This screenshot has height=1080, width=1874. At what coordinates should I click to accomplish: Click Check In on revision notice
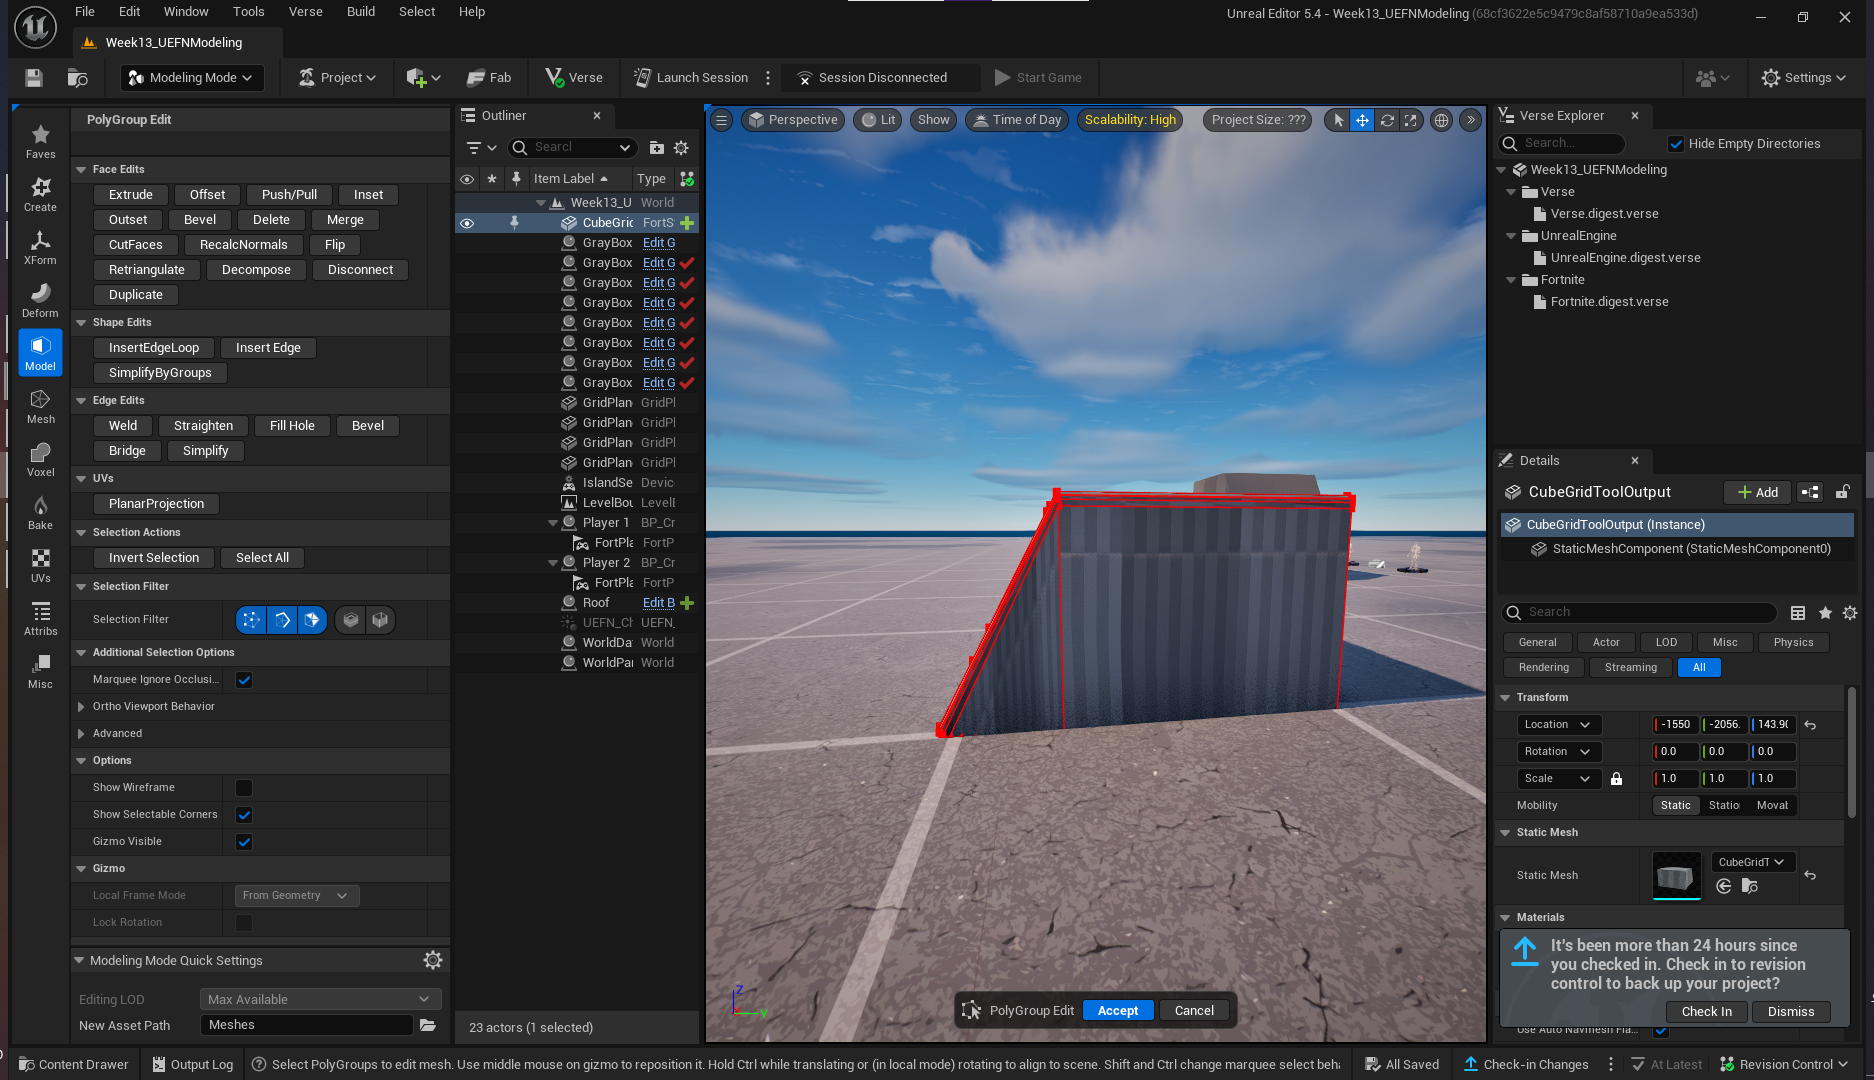coord(1707,1012)
